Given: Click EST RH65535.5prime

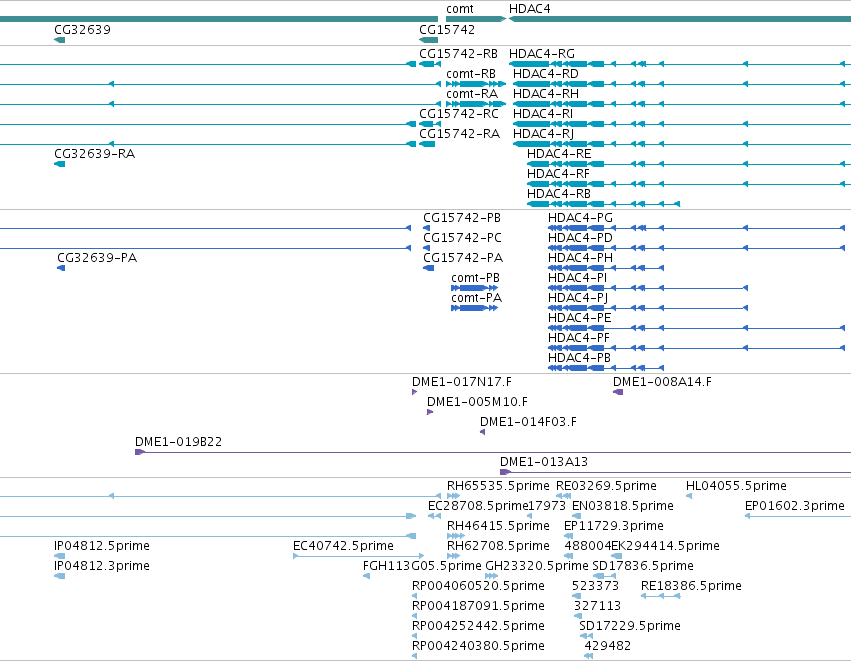Looking at the screenshot, I should click(x=498, y=486).
